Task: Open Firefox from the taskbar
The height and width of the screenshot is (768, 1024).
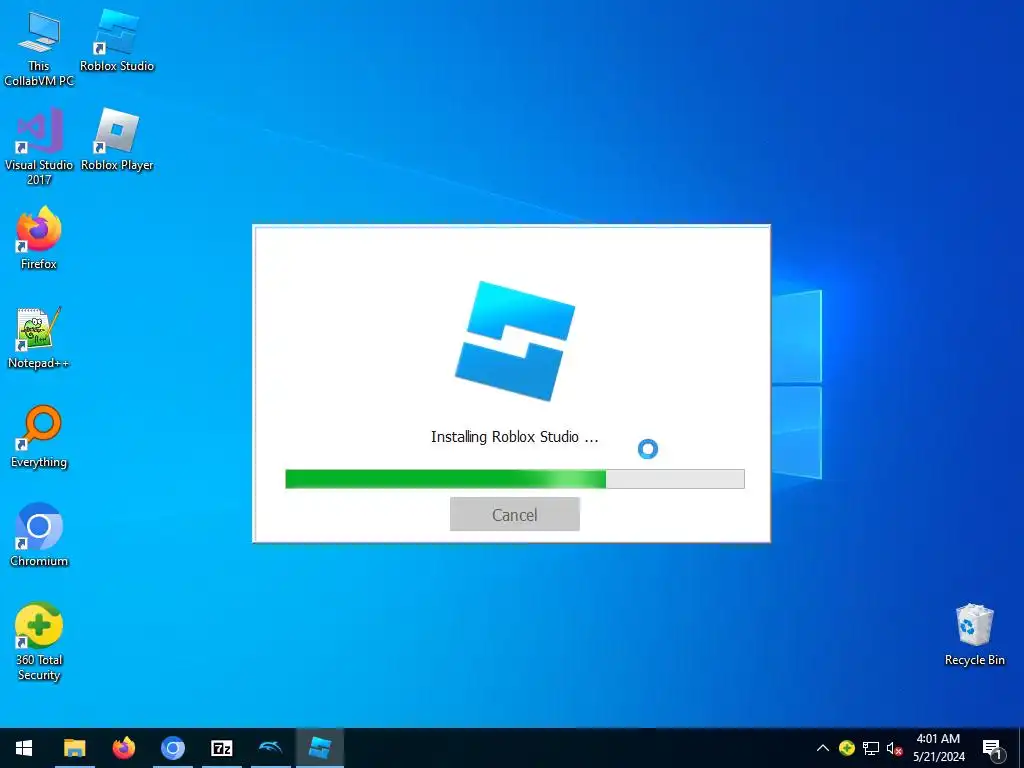Action: click(x=123, y=748)
